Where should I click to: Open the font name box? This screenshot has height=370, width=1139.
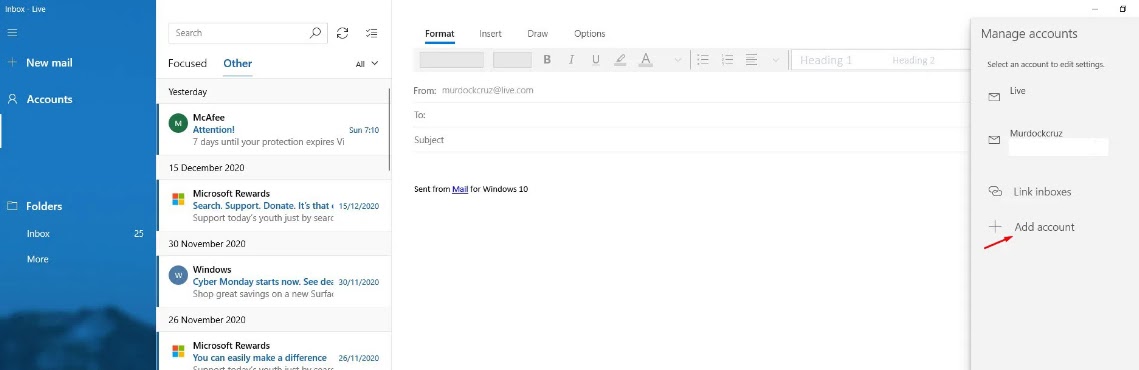click(452, 60)
